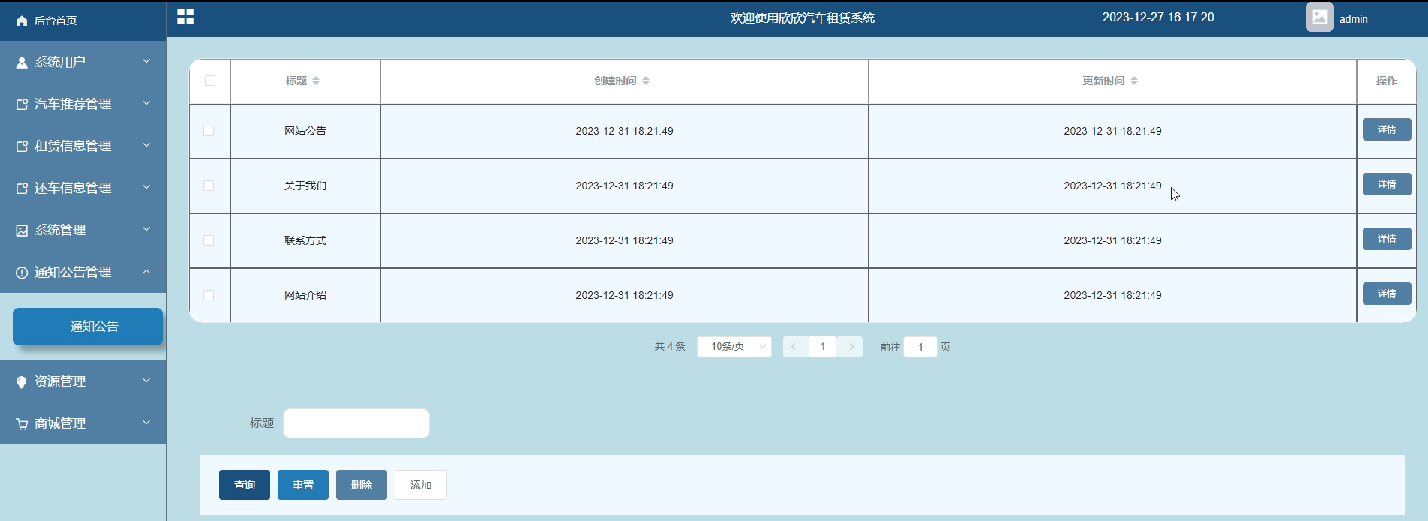Click the icon beside 汽车推荐管理

coord(22,104)
